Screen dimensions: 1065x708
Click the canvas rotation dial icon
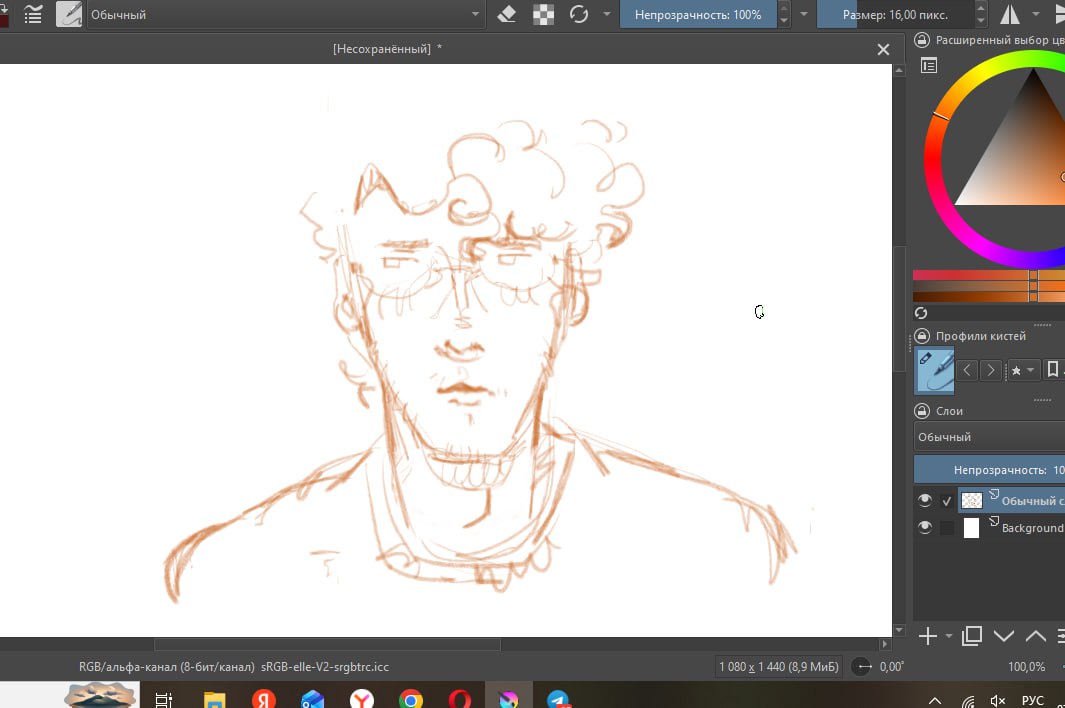862,667
